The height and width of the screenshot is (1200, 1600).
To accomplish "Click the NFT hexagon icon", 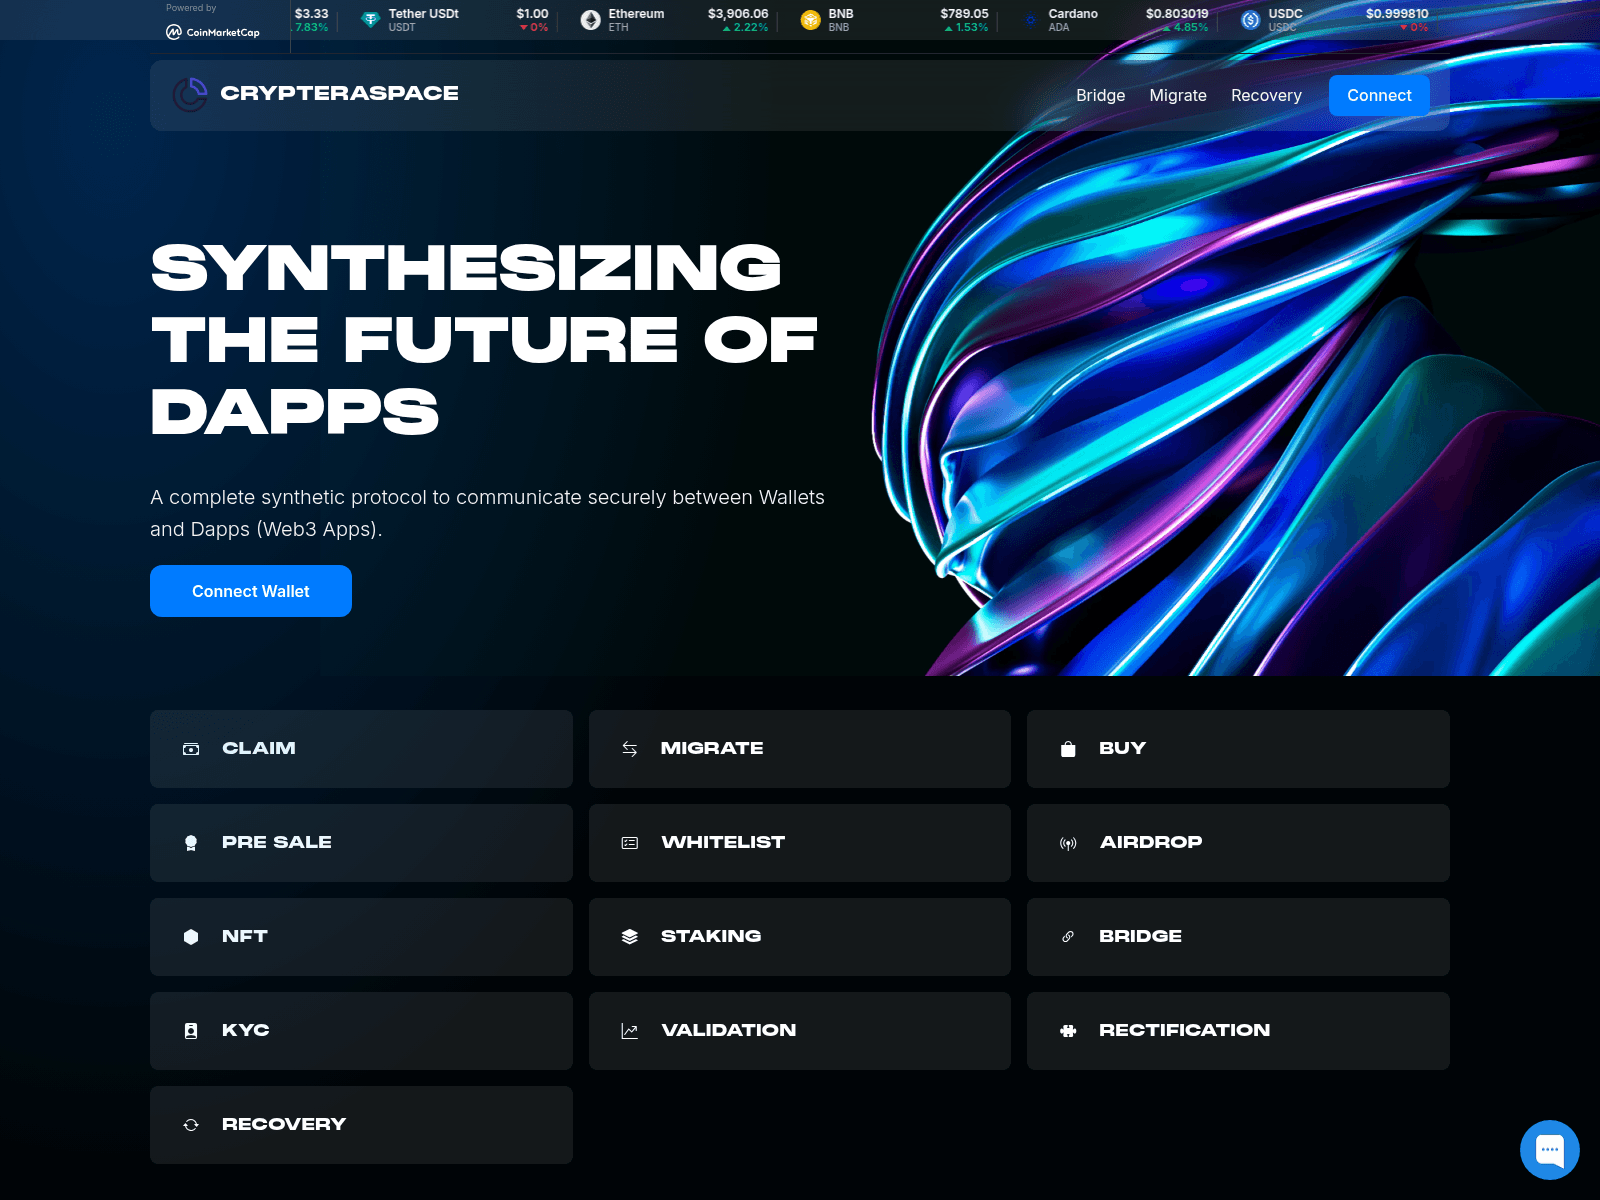I will tap(191, 937).
